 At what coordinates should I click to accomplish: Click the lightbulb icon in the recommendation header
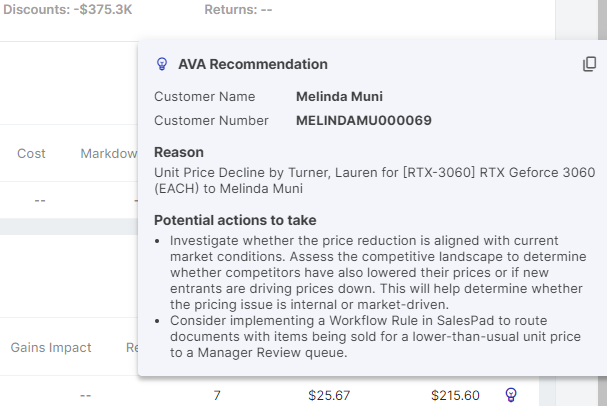(x=162, y=64)
